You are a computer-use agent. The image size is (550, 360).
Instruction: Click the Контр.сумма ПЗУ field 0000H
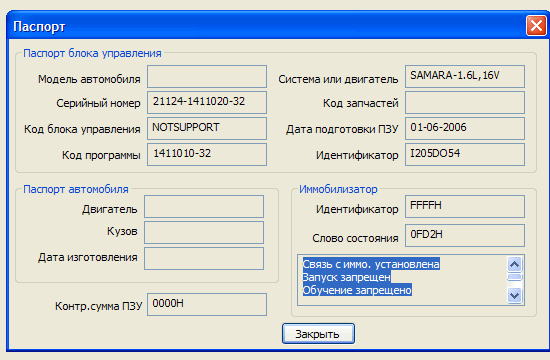pos(207,305)
